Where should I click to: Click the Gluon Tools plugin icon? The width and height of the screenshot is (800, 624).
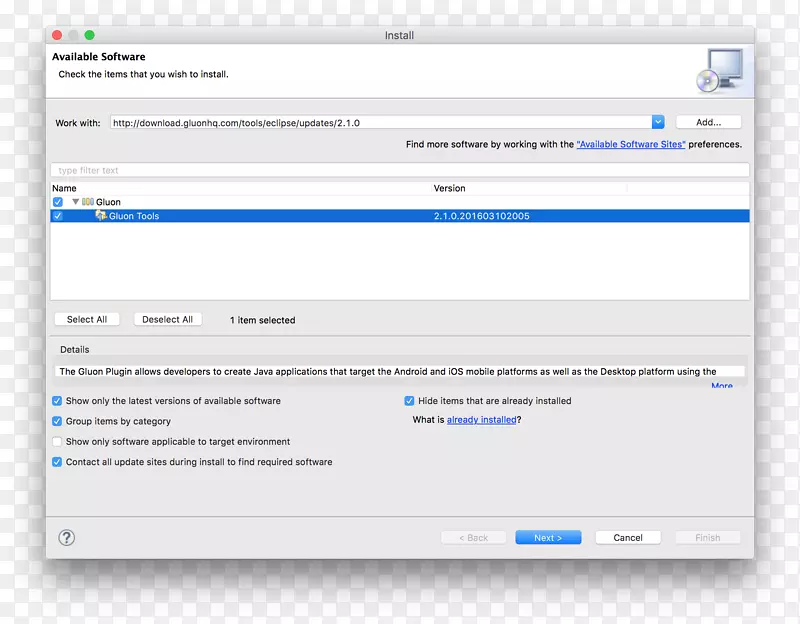(101, 216)
